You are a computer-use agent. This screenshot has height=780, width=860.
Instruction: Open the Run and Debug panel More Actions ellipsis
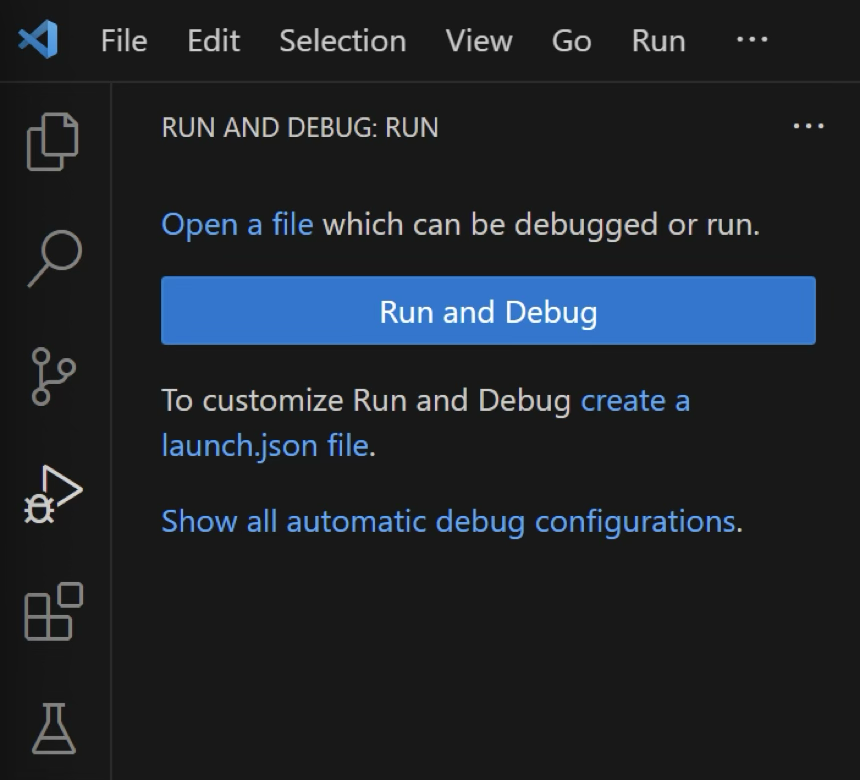(808, 126)
